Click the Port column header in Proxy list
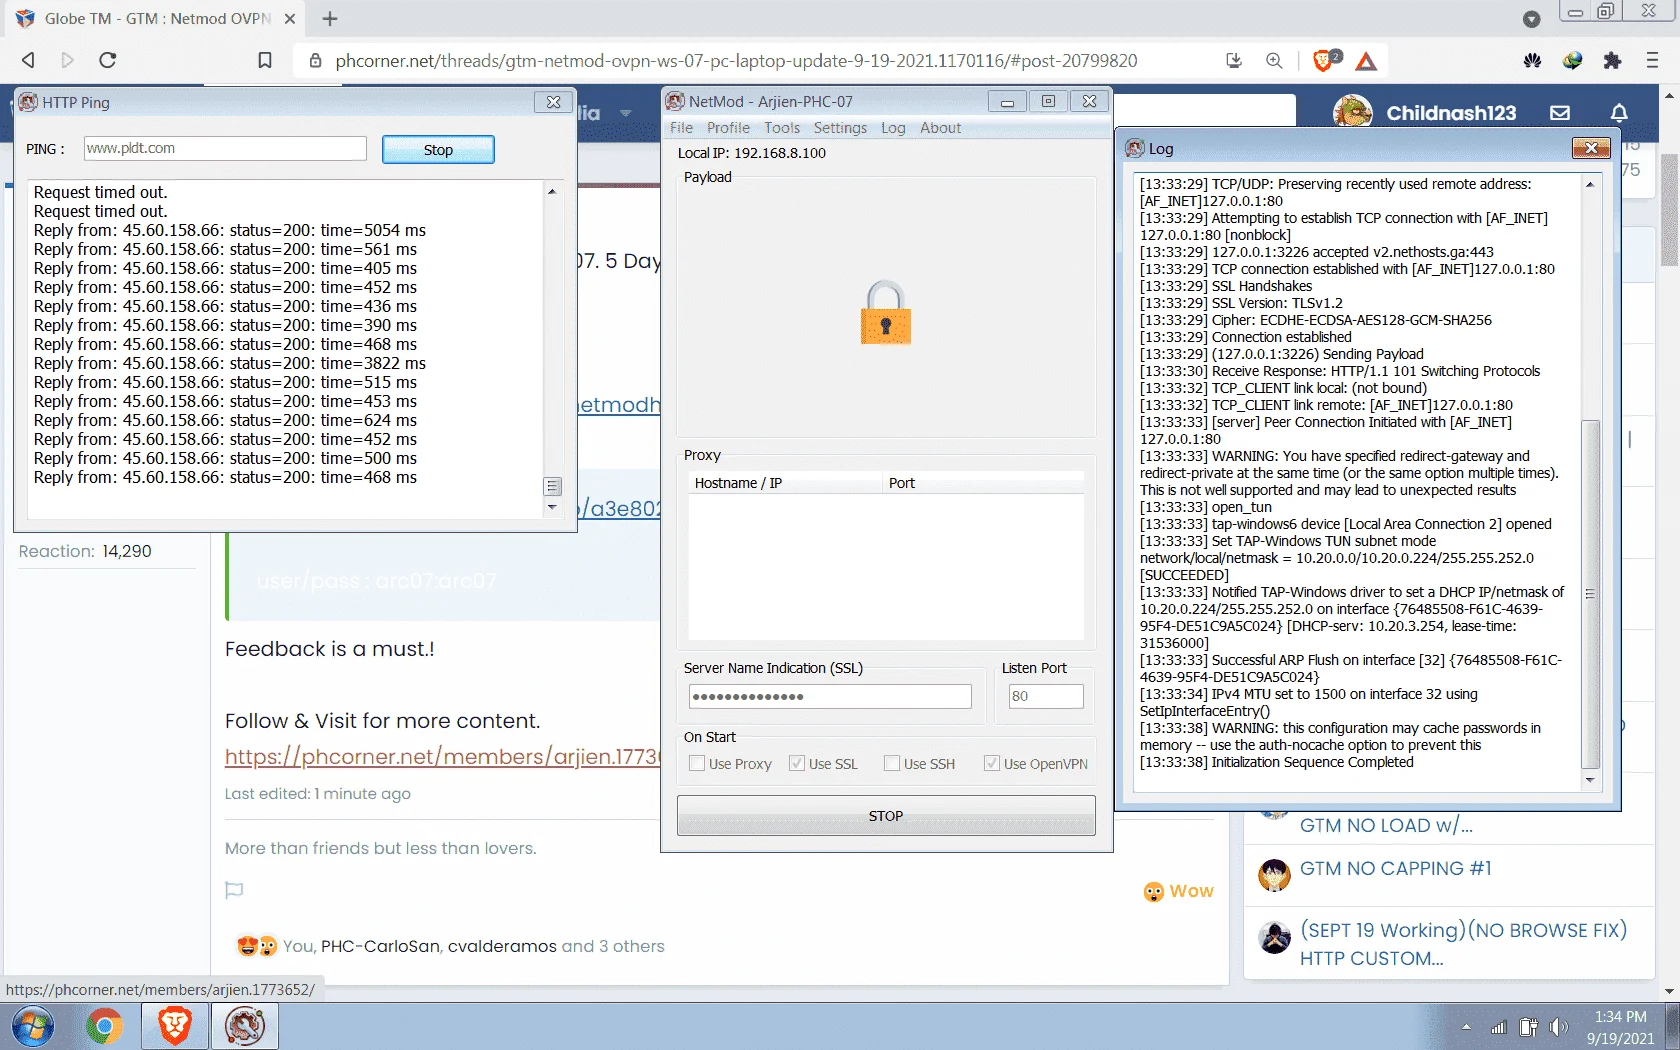The image size is (1680, 1050). coord(984,483)
